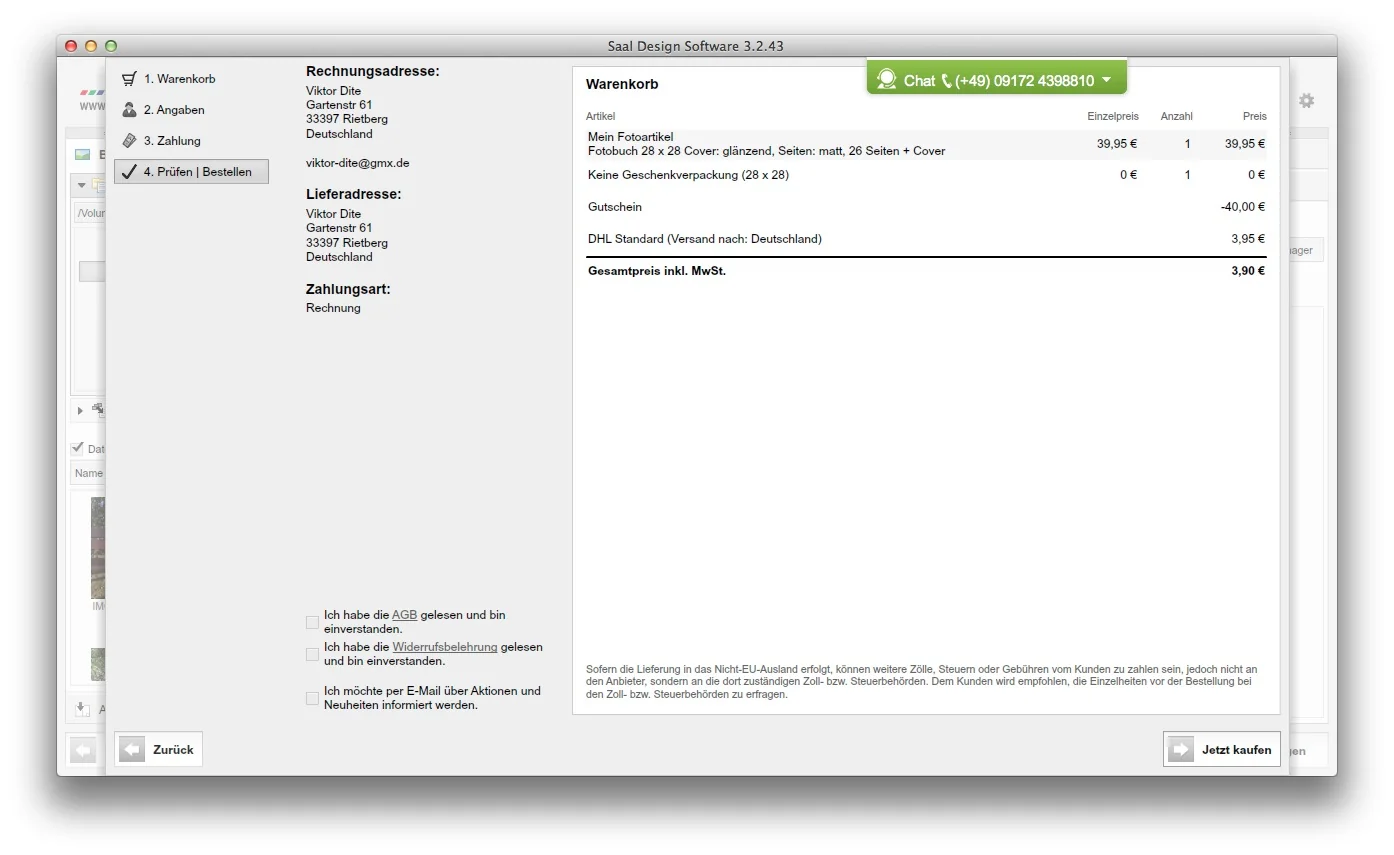Expand the collapsed tree arrow in background panel
Image resolution: width=1394 pixels, height=855 pixels.
pyautogui.click(x=80, y=410)
